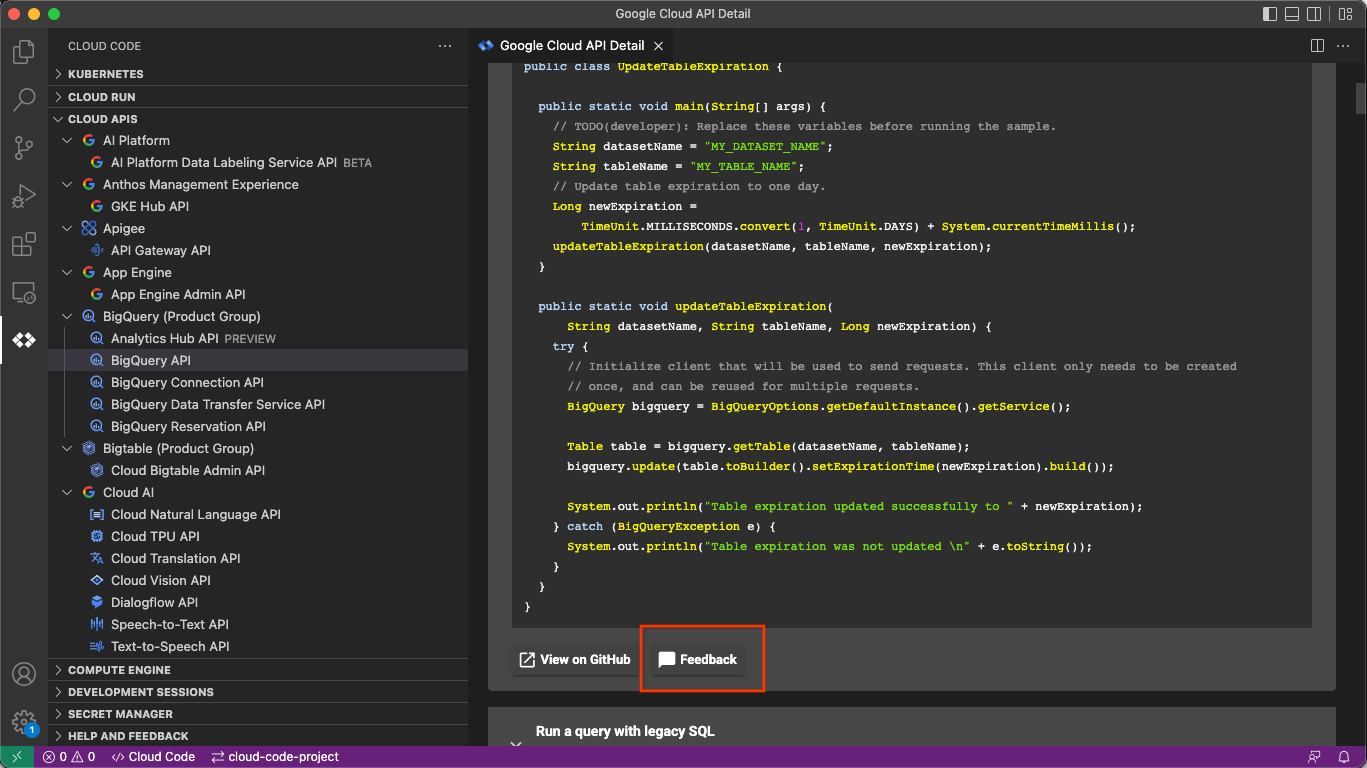This screenshot has height=768, width=1367.
Task: Open Run and Debug view icon
Action: tap(24, 196)
